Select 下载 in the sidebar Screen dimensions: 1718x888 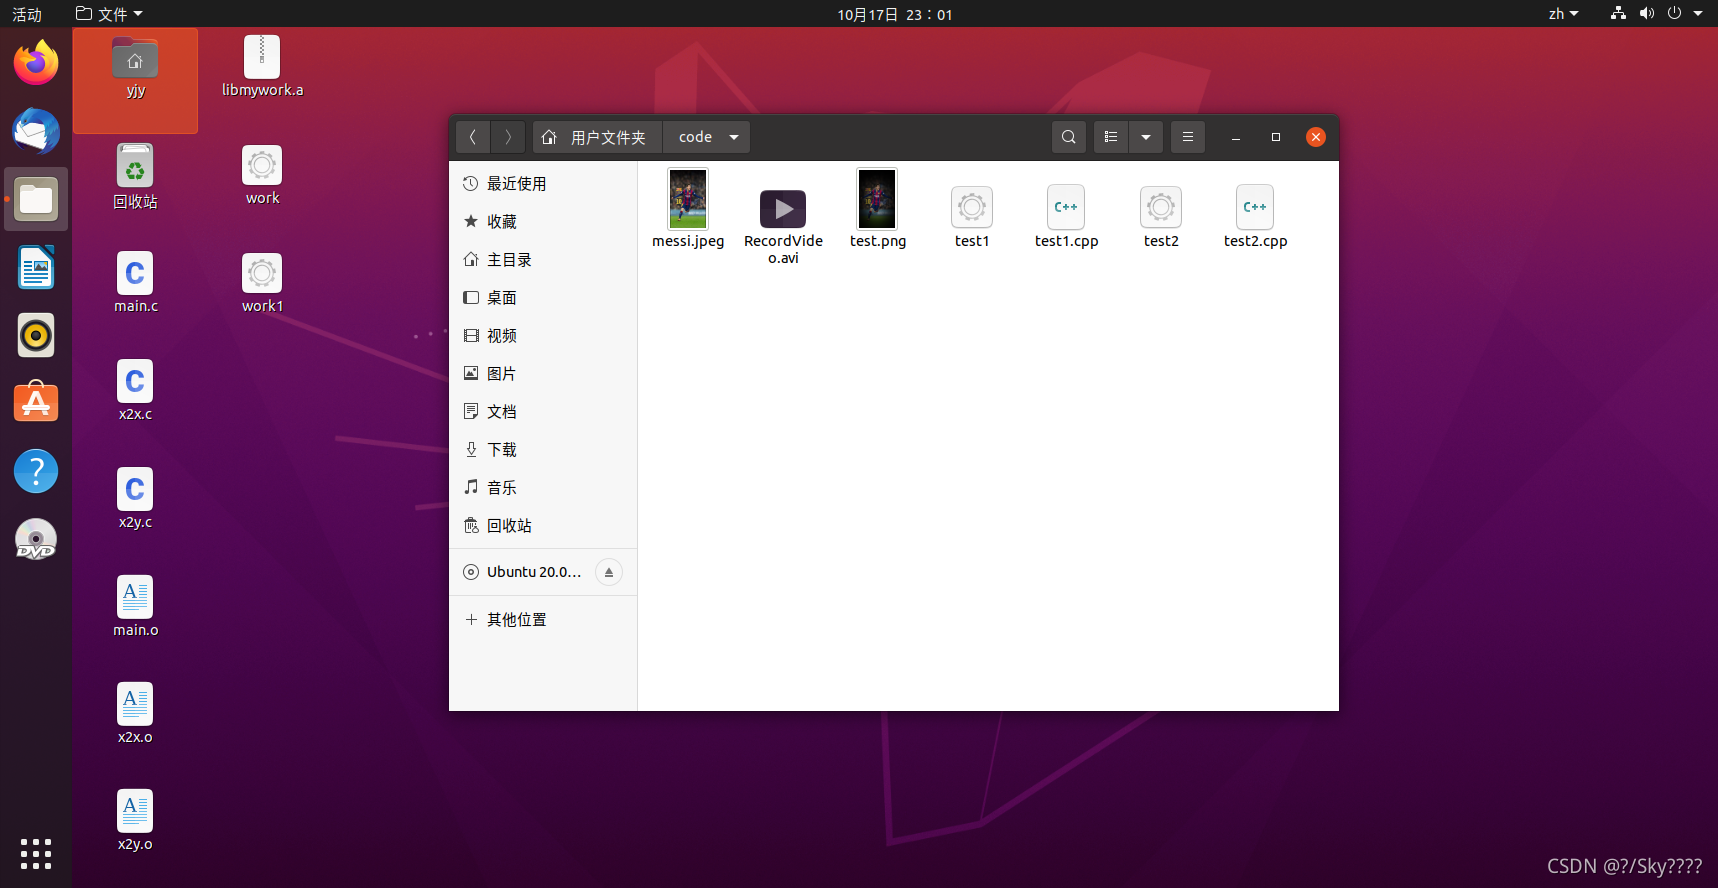543,450
